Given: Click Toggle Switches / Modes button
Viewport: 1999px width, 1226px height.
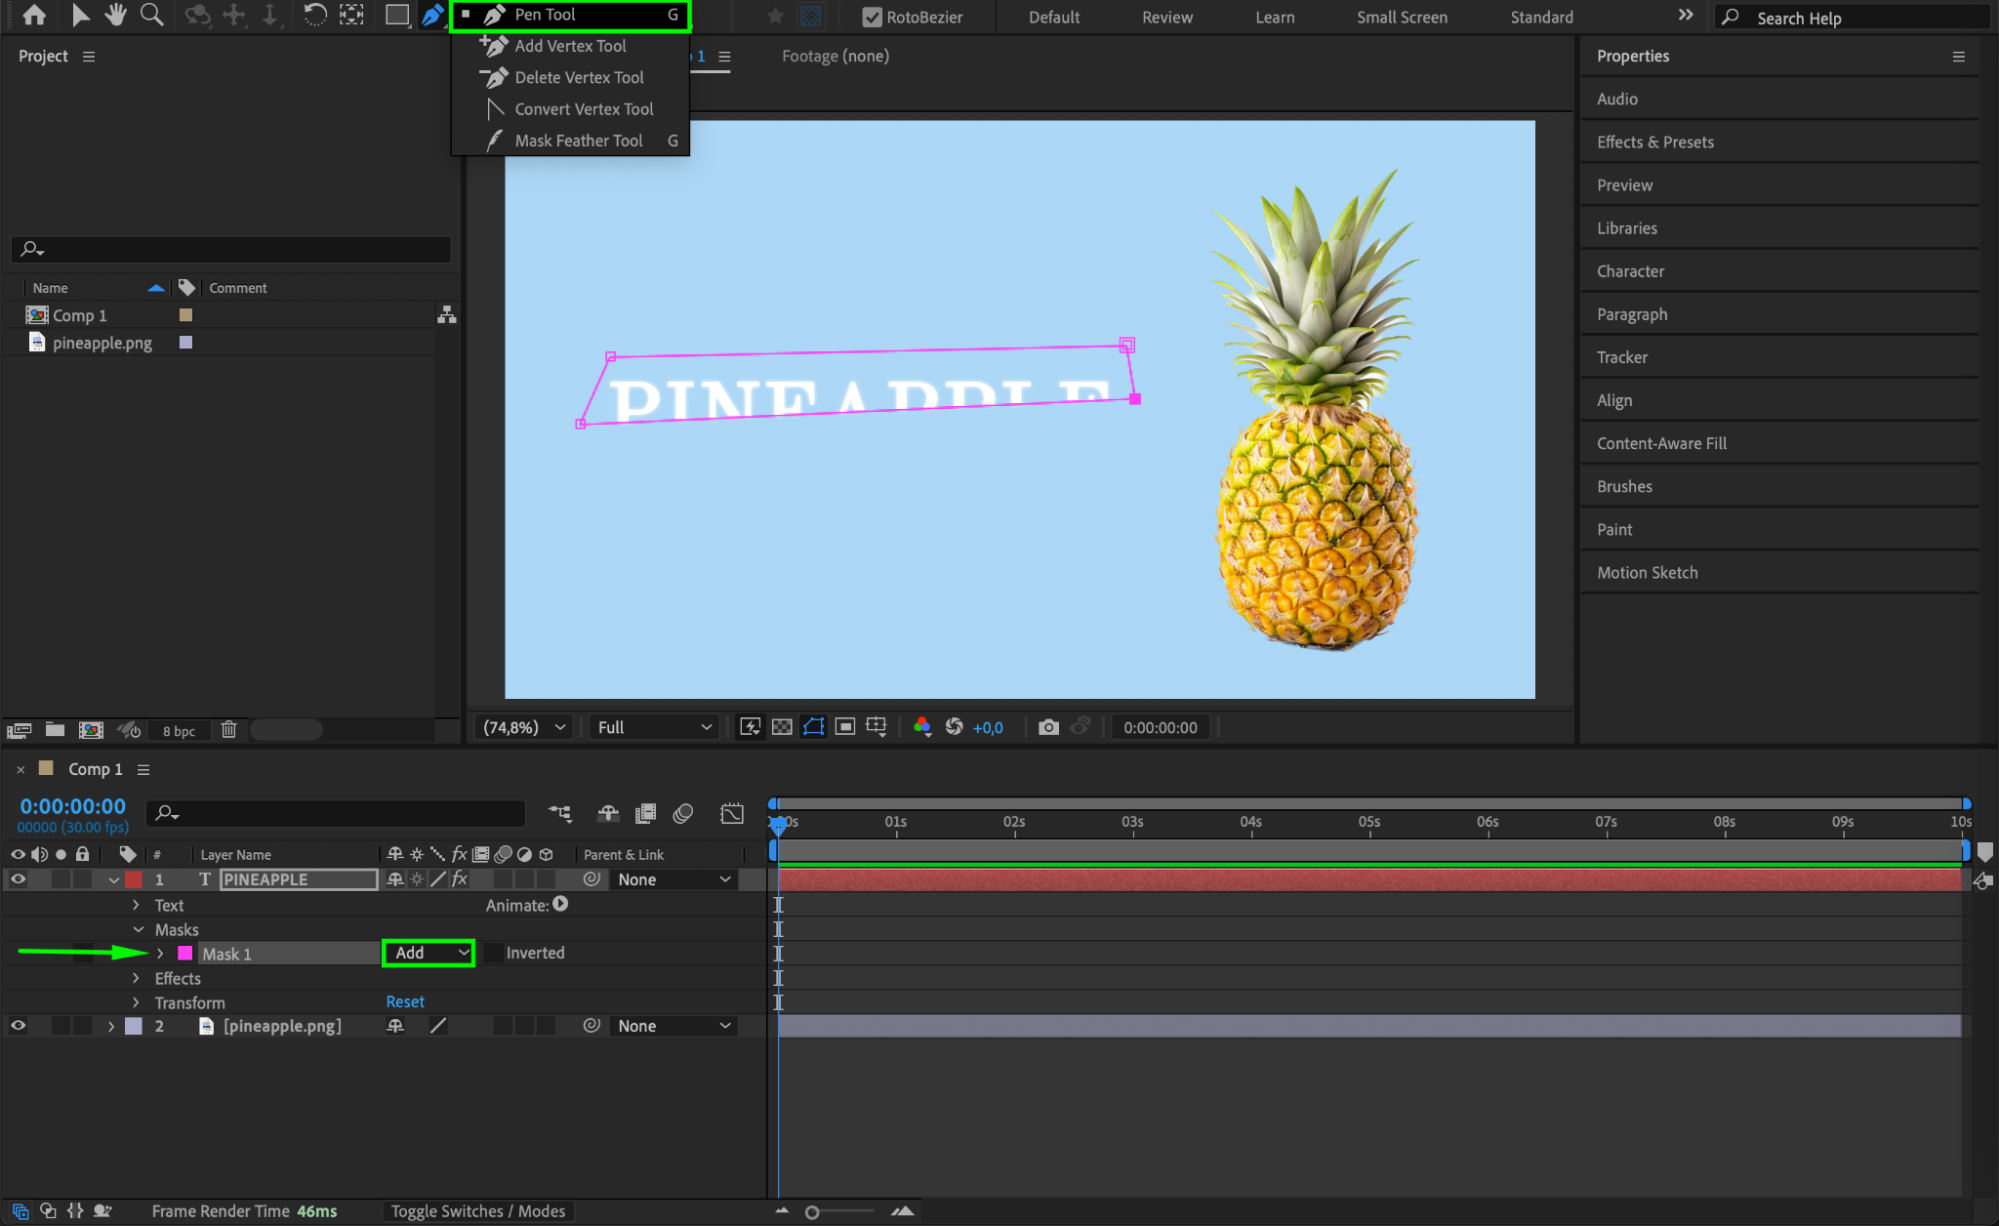Looking at the screenshot, I should (x=477, y=1211).
